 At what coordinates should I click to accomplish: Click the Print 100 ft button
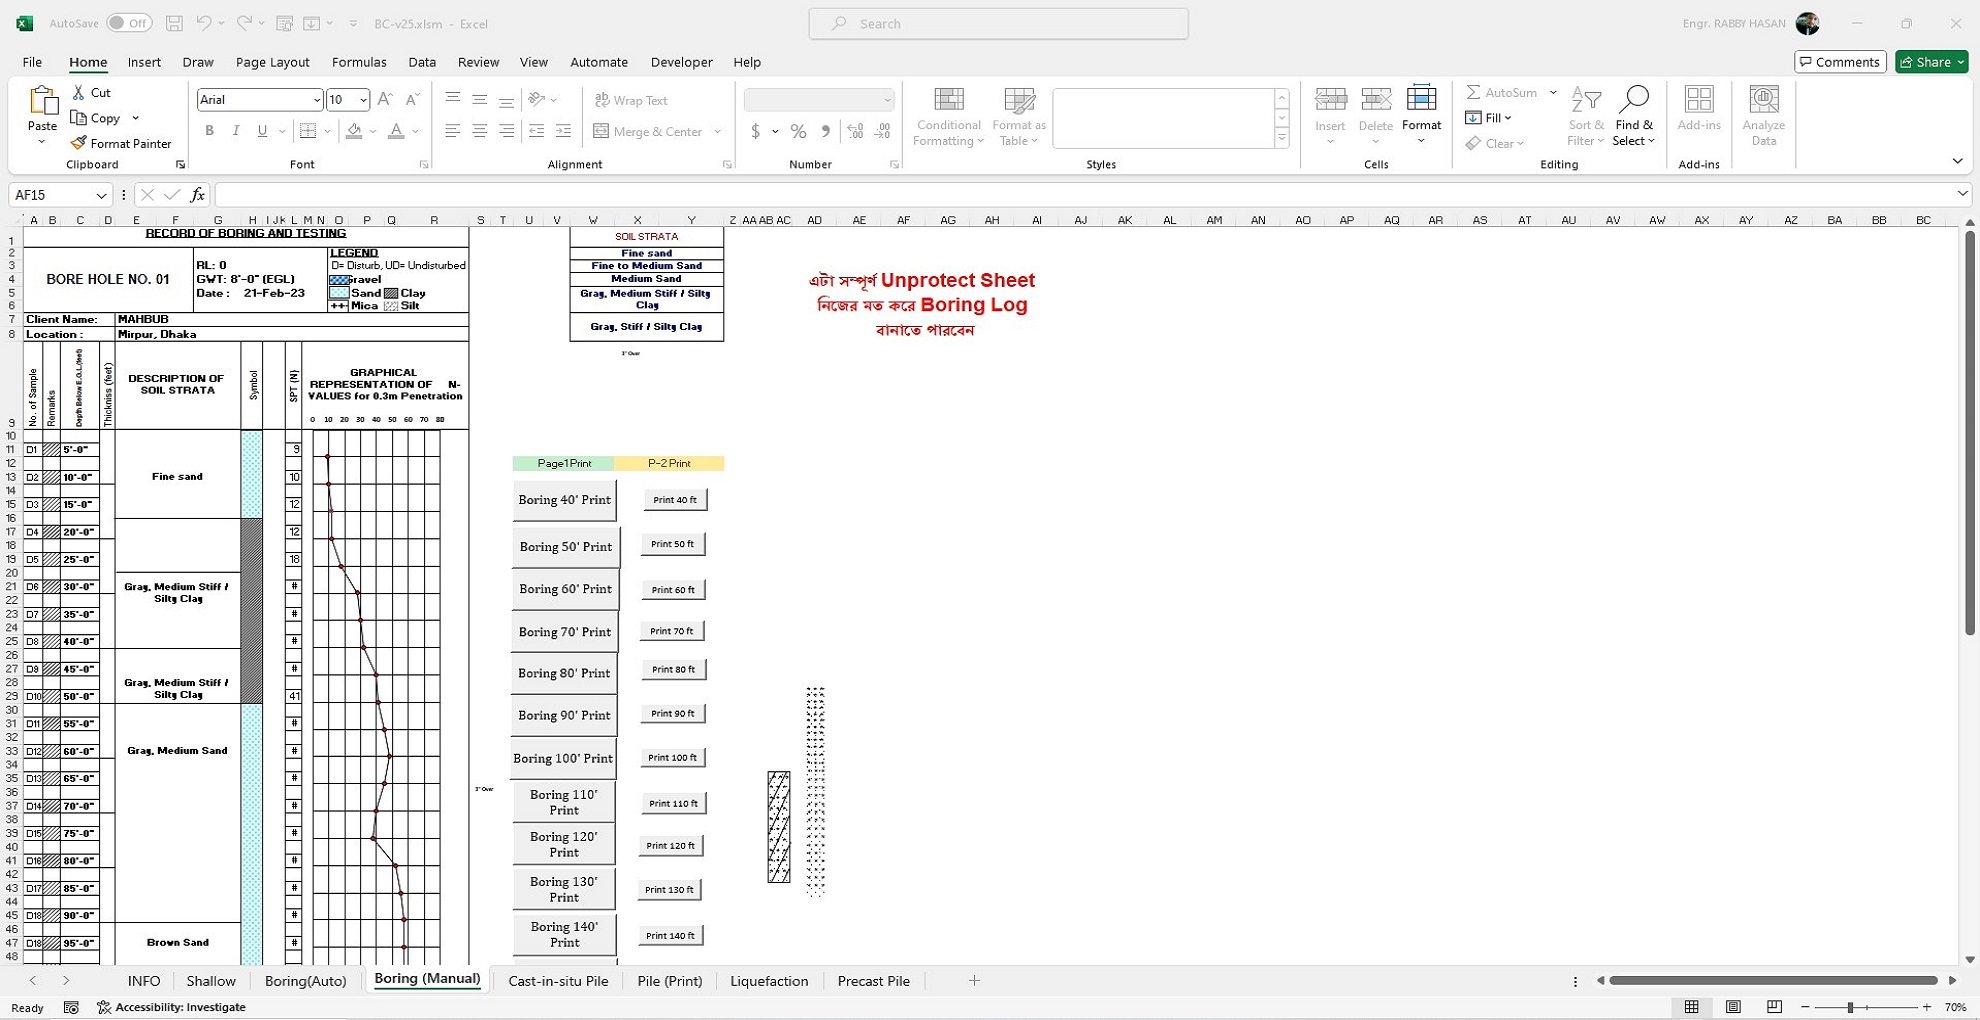pos(672,757)
